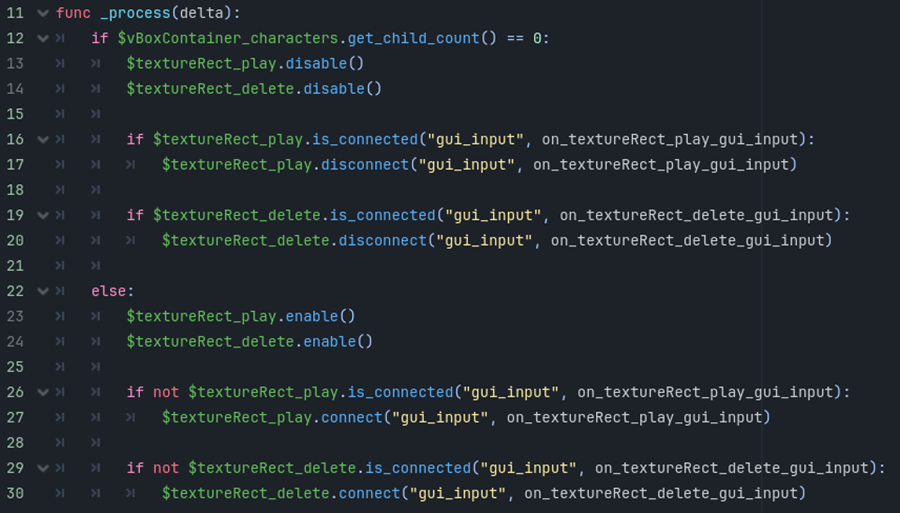
Task: Click is_connected on line 26
Action: pos(401,392)
